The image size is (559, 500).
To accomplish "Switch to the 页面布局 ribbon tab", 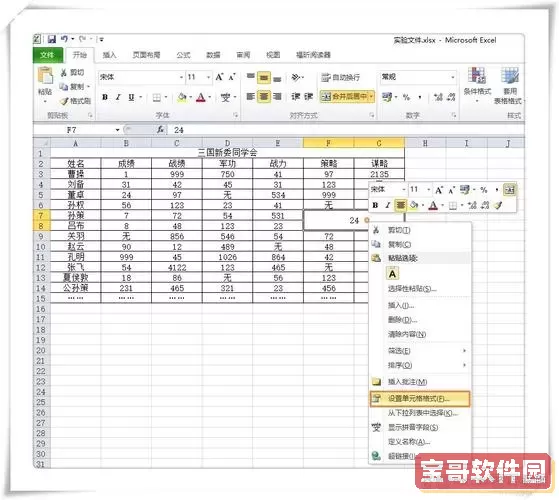I will click(146, 55).
